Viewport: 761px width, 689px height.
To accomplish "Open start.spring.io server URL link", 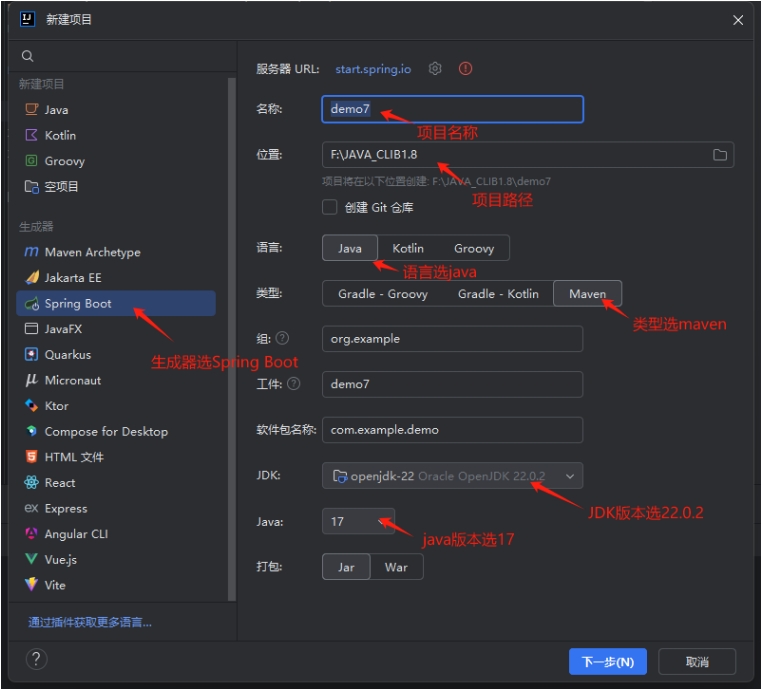I will pyautogui.click(x=373, y=69).
